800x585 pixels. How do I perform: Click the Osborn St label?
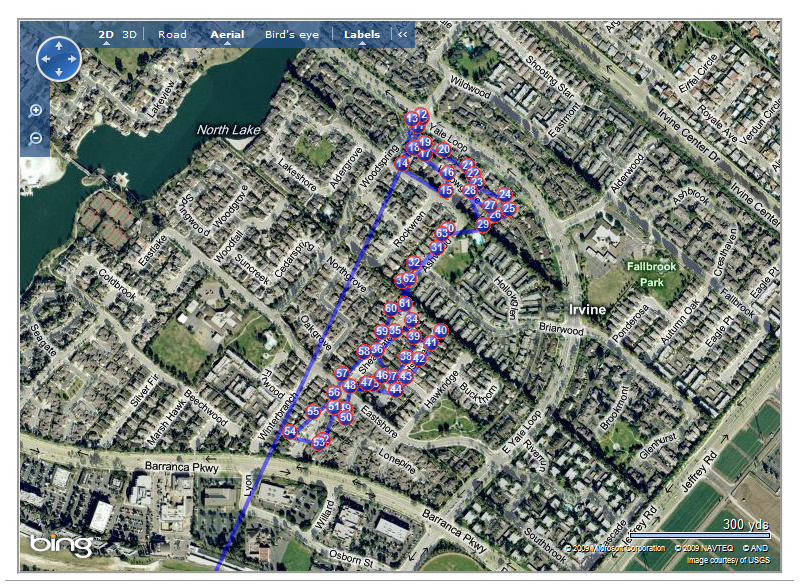point(352,559)
